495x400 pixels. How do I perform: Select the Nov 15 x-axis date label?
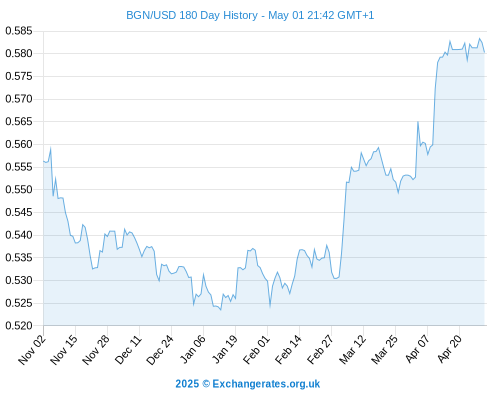(x=64, y=350)
